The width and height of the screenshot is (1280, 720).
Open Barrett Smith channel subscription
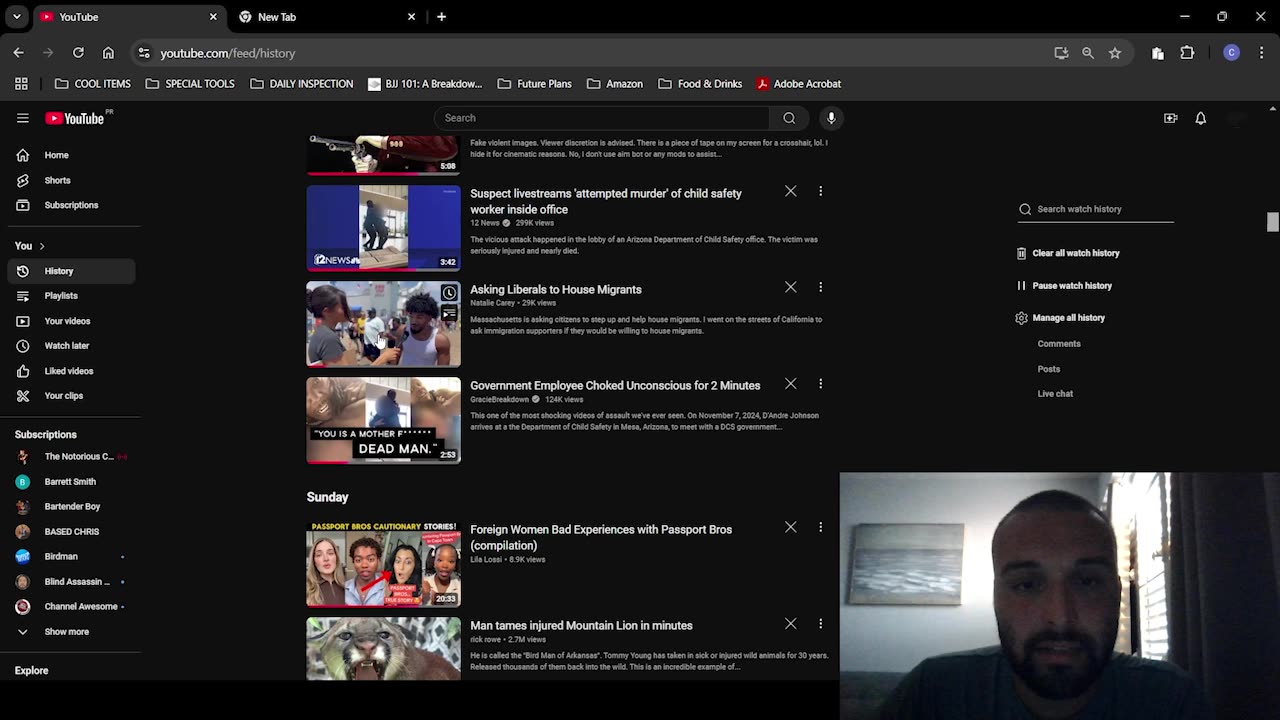[70, 482]
